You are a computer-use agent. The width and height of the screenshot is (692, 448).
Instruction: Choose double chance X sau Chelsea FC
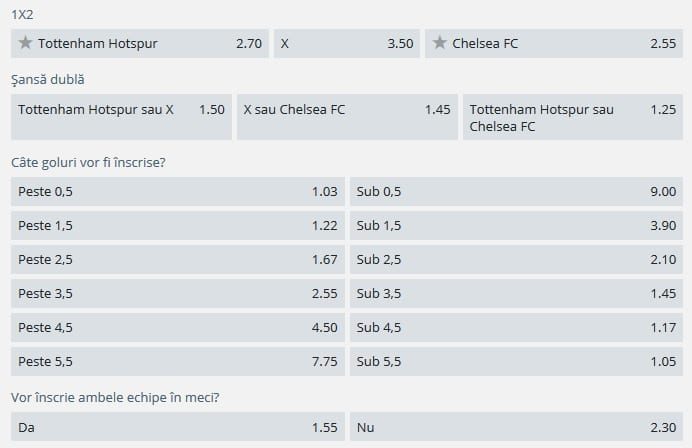tap(346, 110)
